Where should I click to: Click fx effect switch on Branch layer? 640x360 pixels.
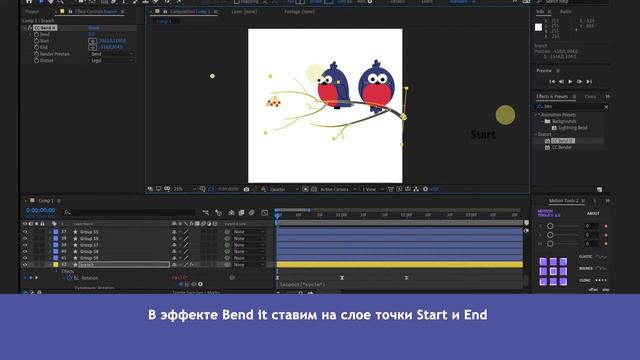click(191, 265)
